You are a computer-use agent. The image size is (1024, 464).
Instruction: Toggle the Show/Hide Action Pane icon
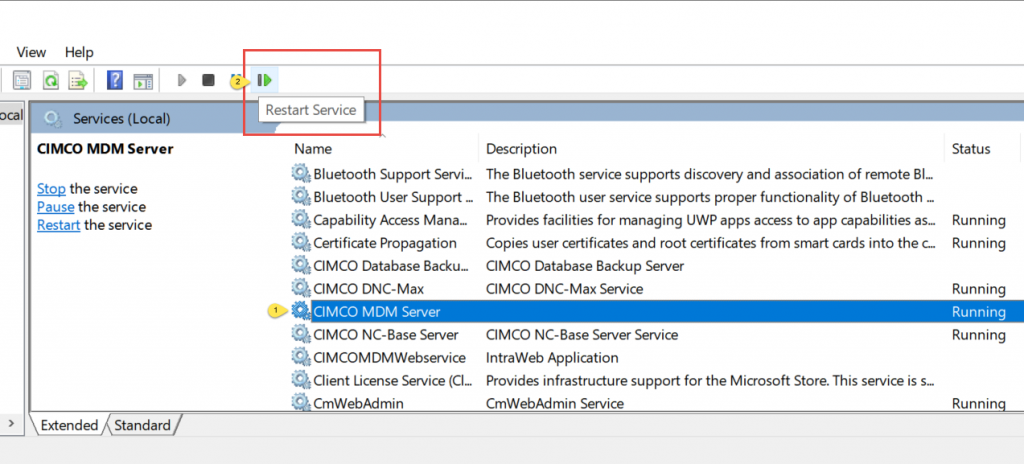click(x=143, y=81)
